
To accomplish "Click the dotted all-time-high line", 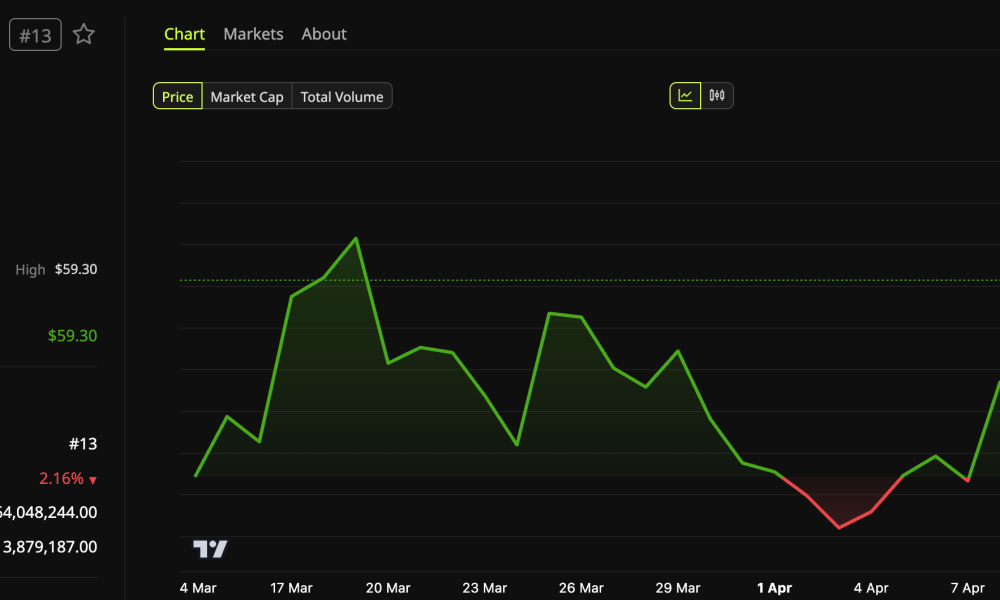I will click(600, 279).
